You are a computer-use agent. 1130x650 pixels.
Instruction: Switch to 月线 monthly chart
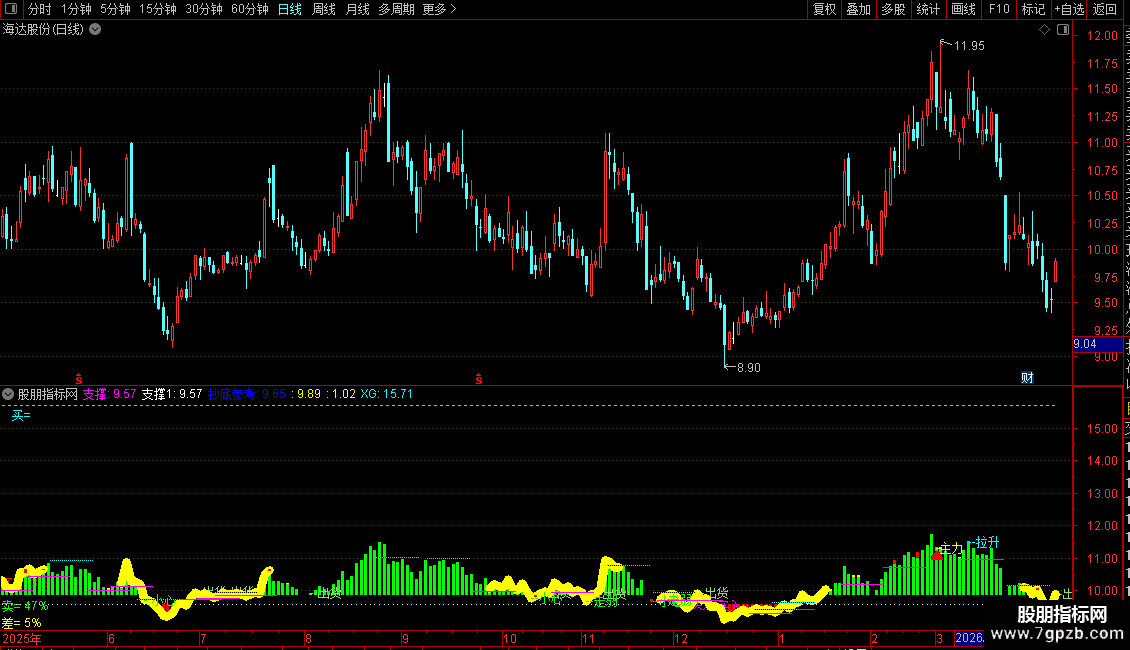point(357,9)
